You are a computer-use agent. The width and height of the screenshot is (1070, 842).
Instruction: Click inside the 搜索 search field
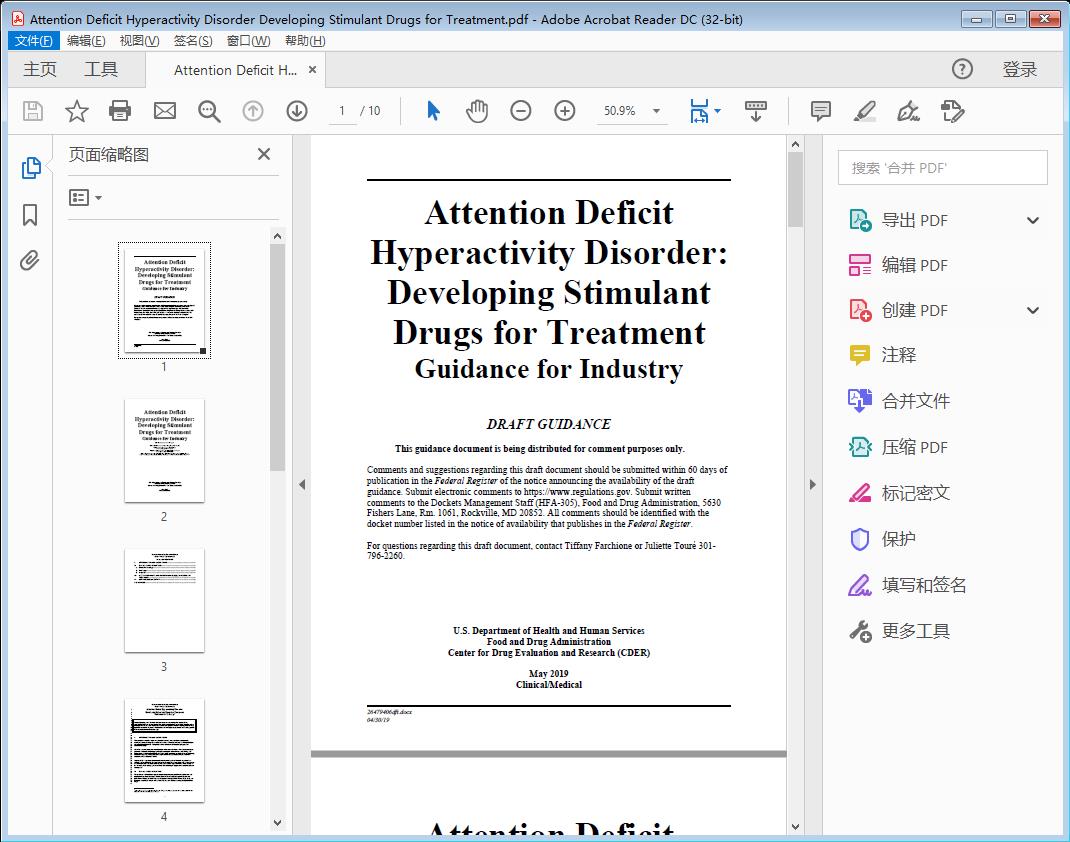(x=941, y=167)
